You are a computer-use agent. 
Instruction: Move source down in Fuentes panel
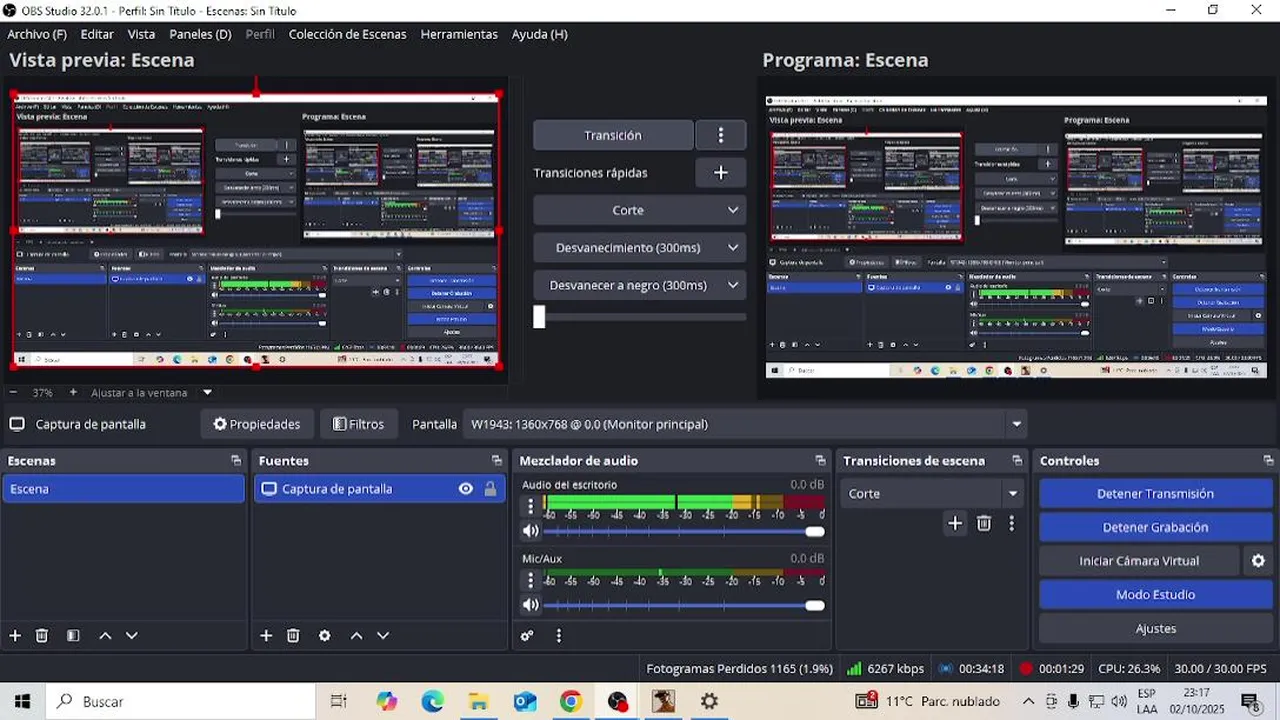pyautogui.click(x=382, y=635)
